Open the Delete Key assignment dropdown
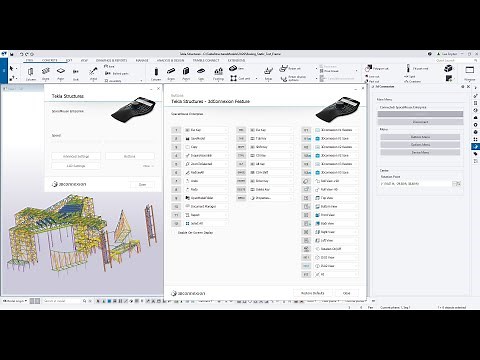480x360 pixels. (271, 189)
